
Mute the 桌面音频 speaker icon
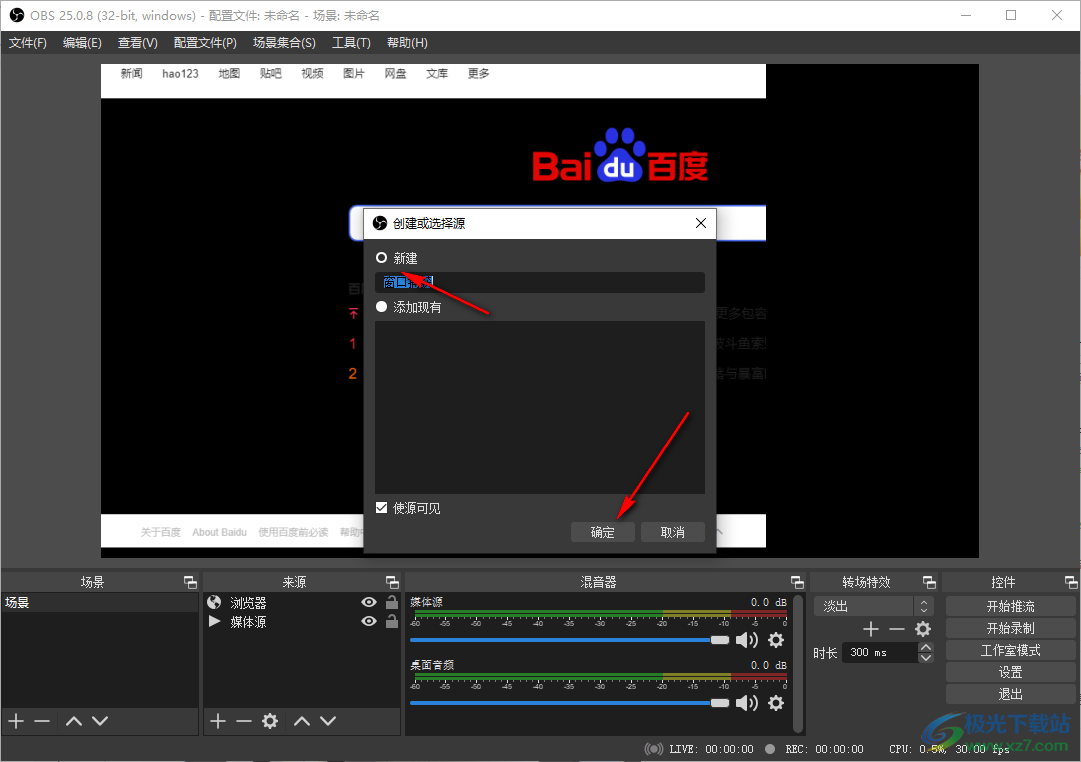(x=747, y=703)
